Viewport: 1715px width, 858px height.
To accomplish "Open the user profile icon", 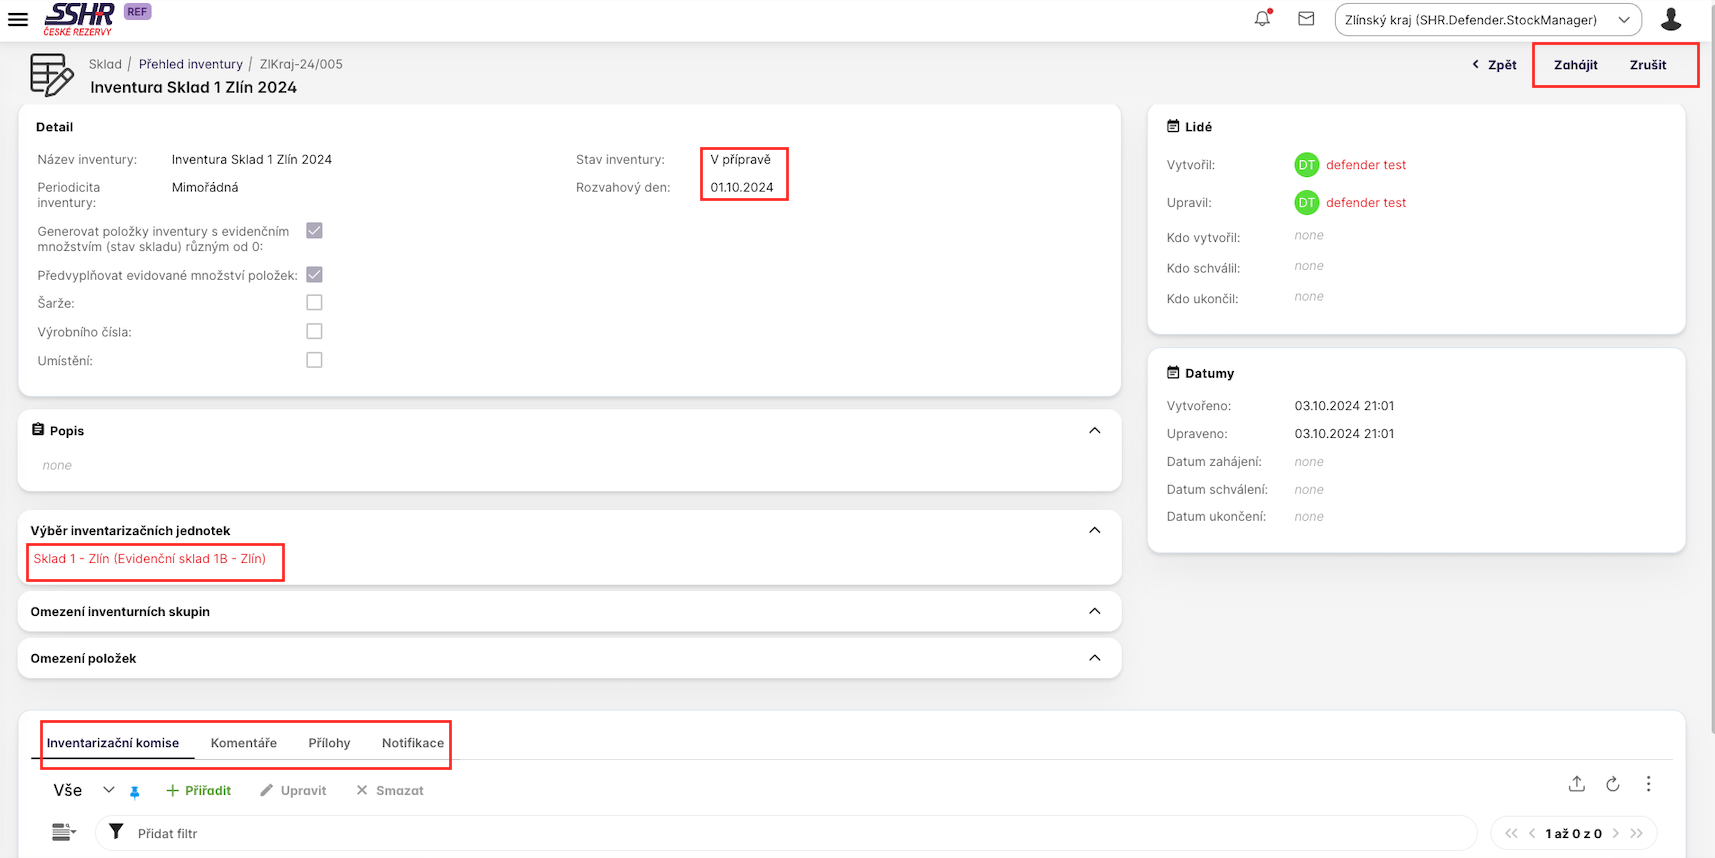I will pos(1670,19).
